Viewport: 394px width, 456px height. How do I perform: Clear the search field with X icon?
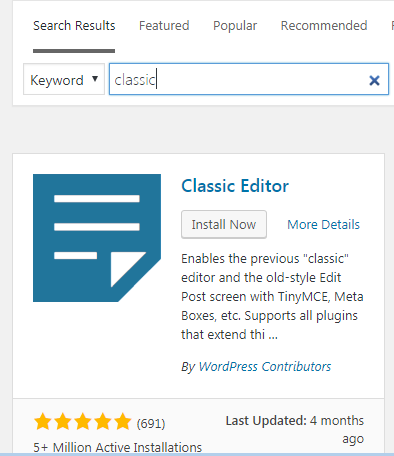coord(374,80)
